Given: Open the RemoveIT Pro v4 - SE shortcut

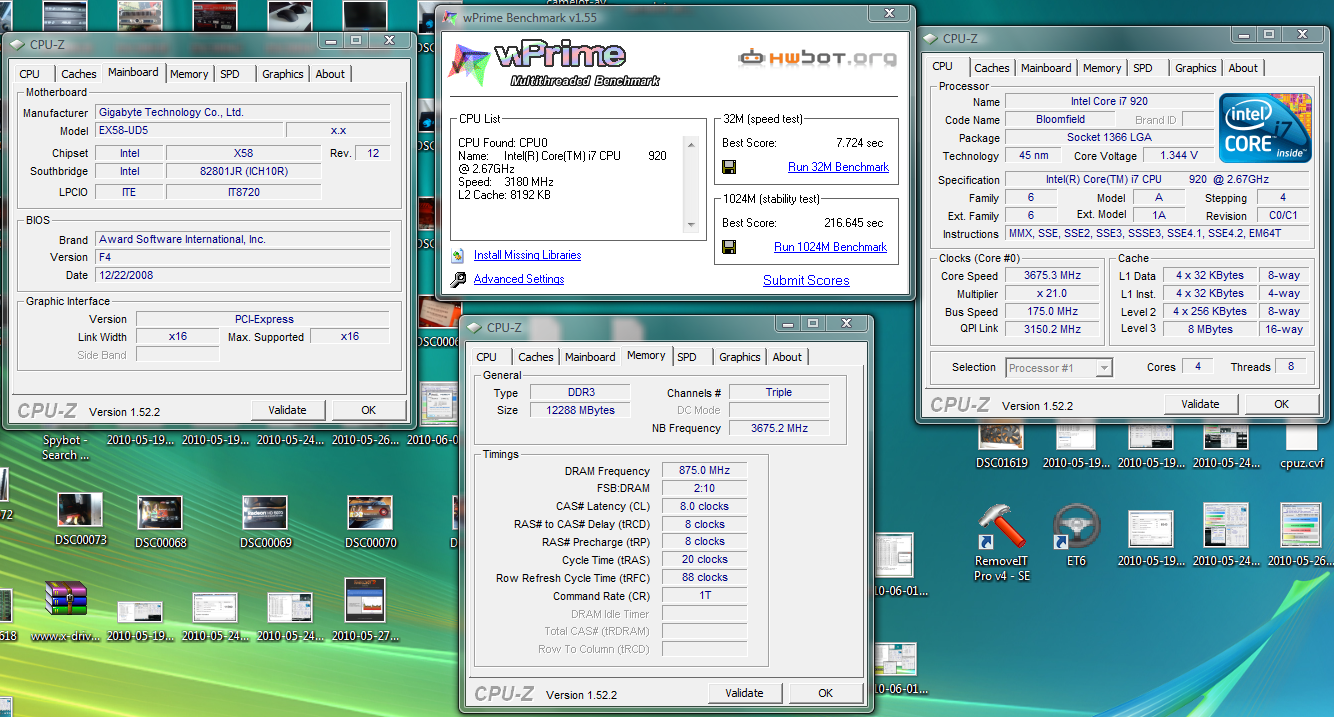Looking at the screenshot, I should 1001,542.
